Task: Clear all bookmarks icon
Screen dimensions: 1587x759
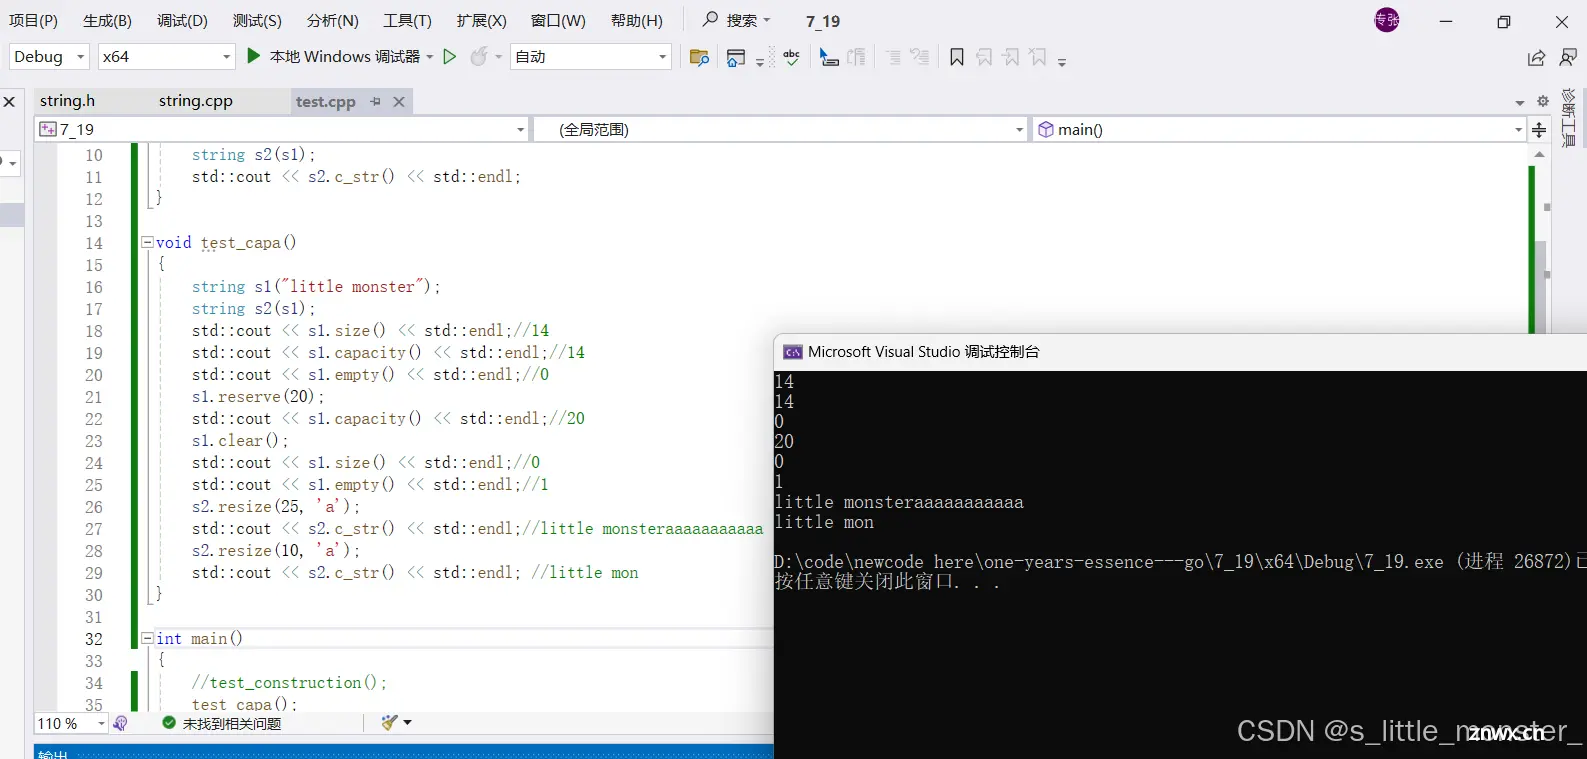Action: click(x=1038, y=57)
